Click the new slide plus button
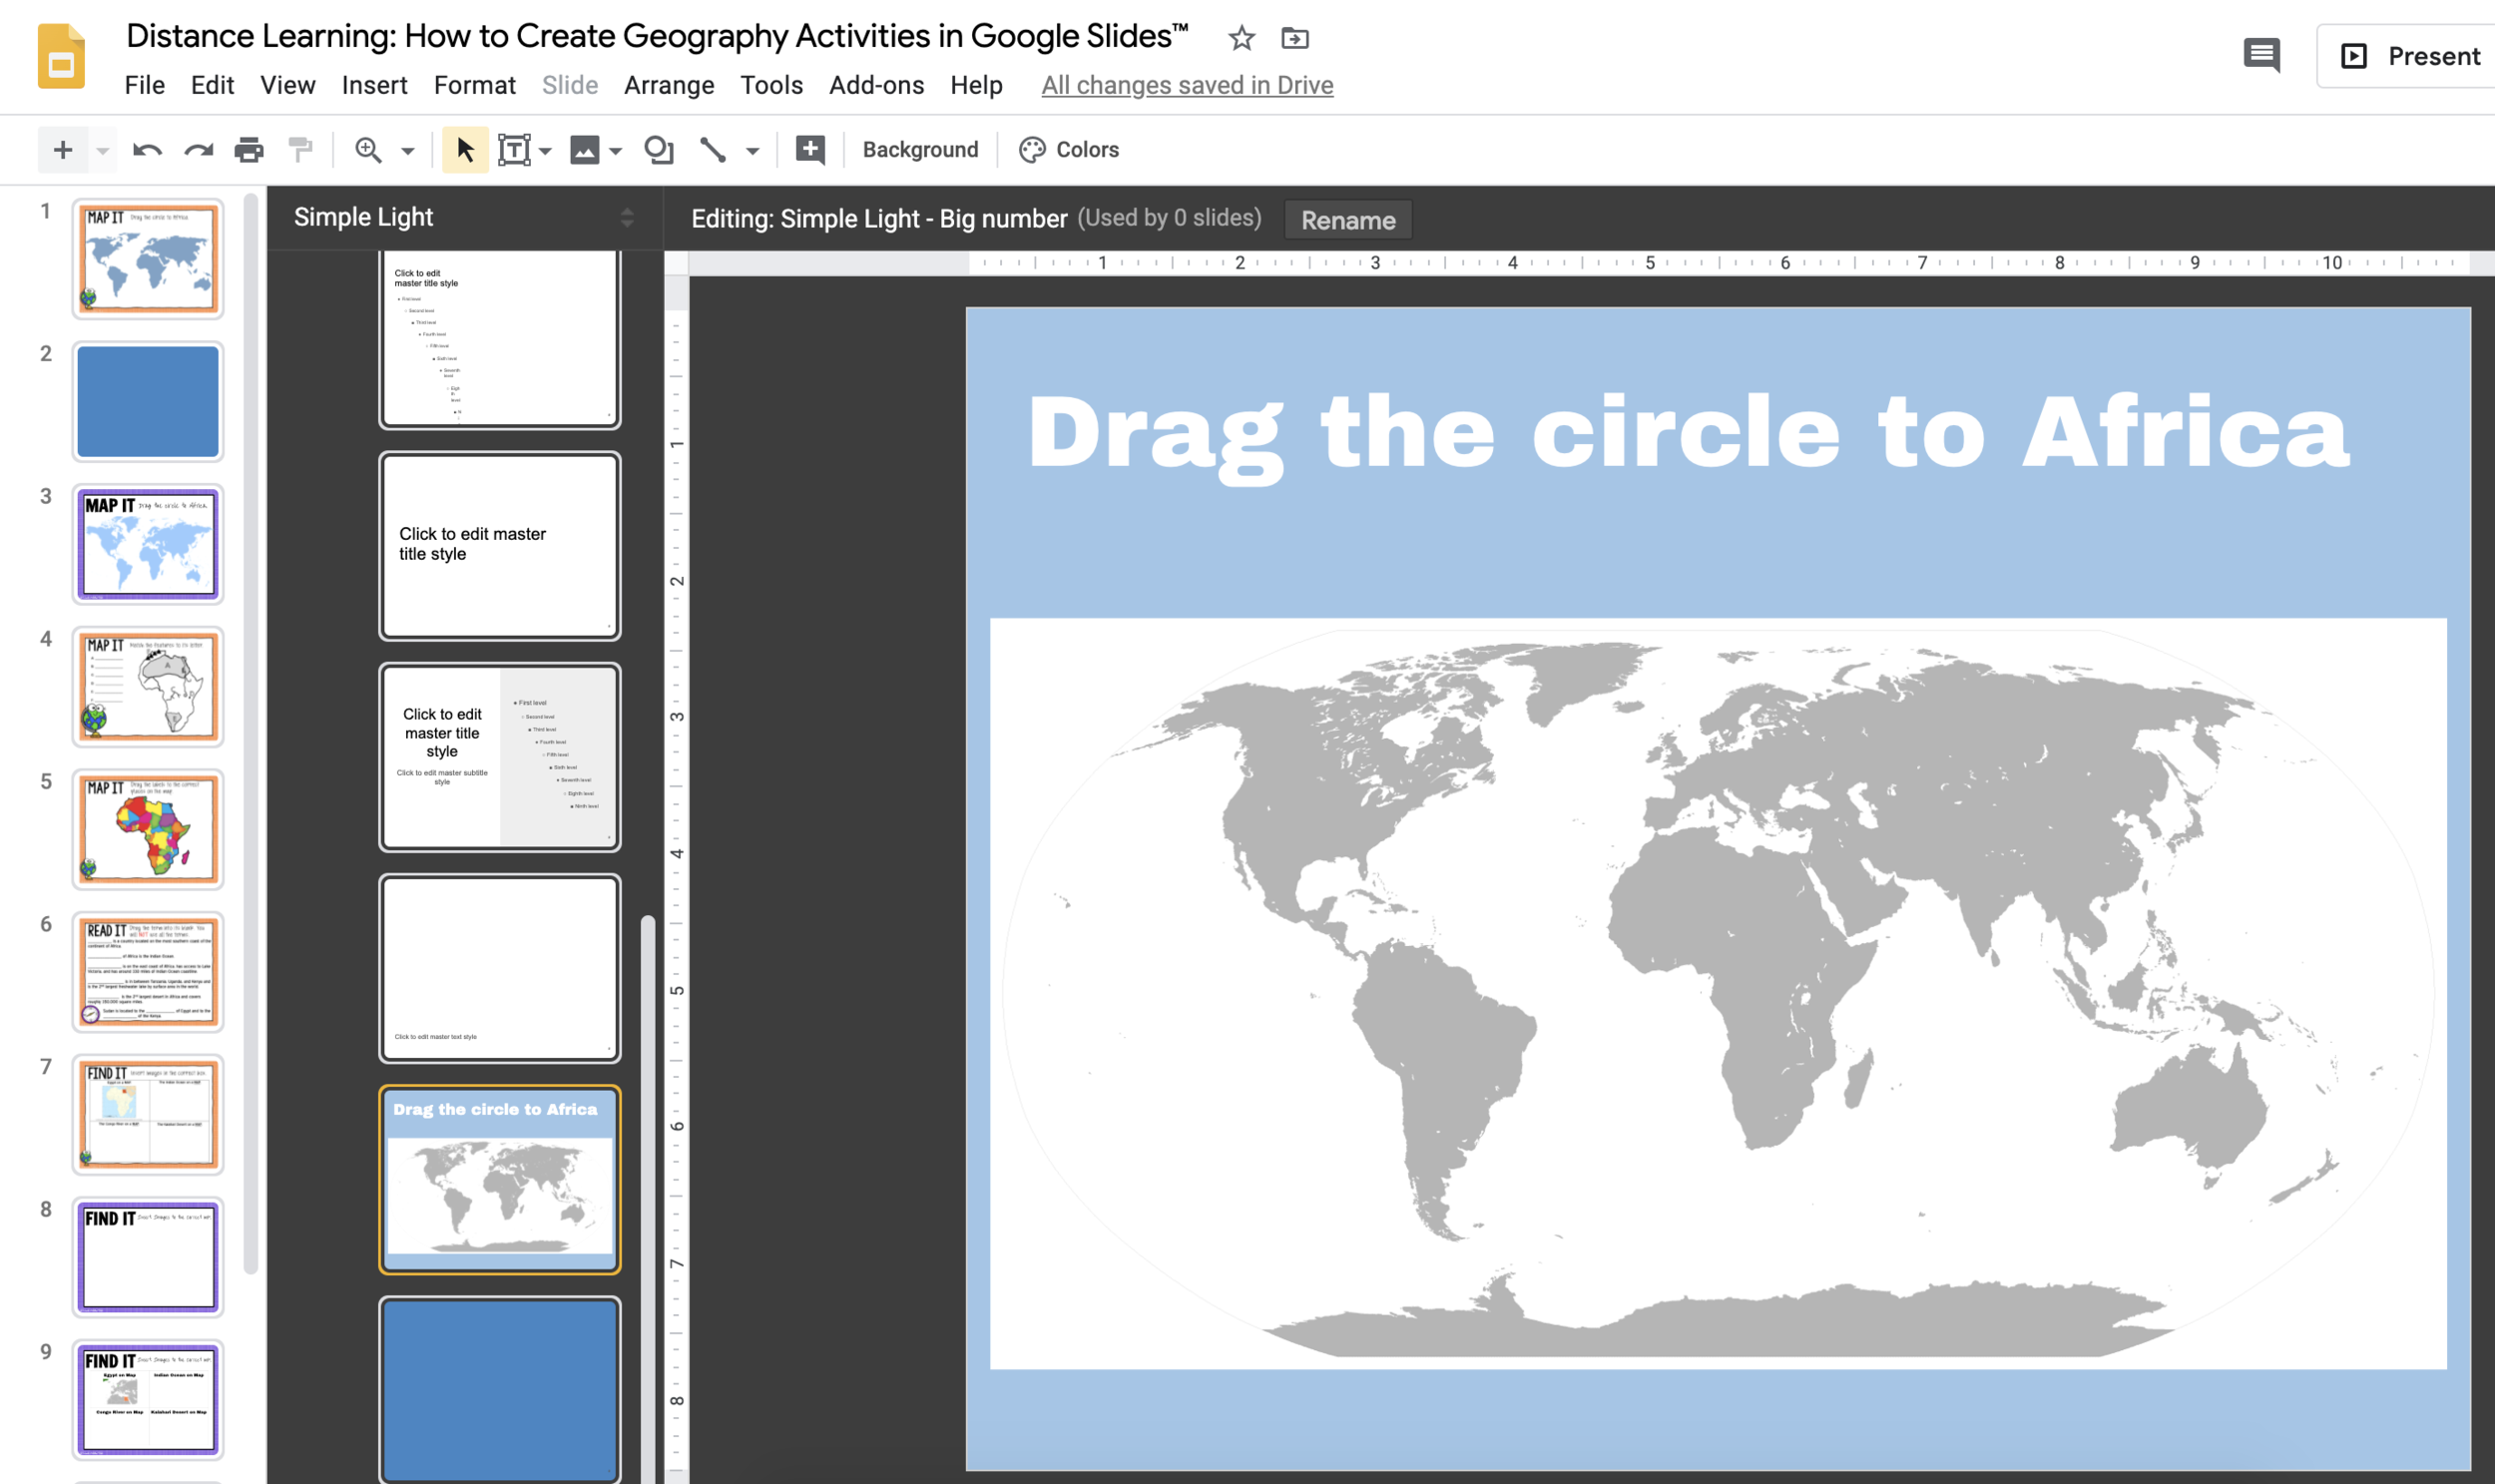This screenshot has width=2495, height=1484. (x=63, y=150)
